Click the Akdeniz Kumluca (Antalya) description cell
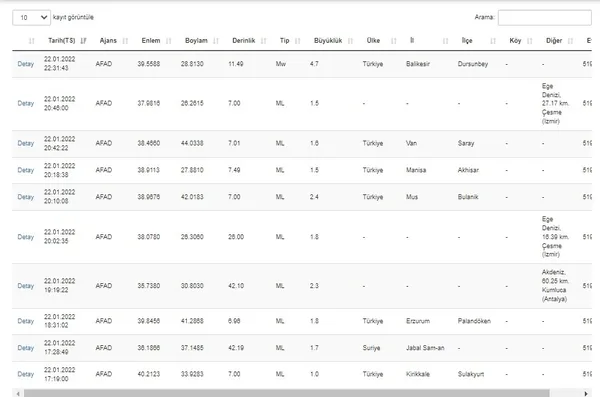 click(x=555, y=286)
